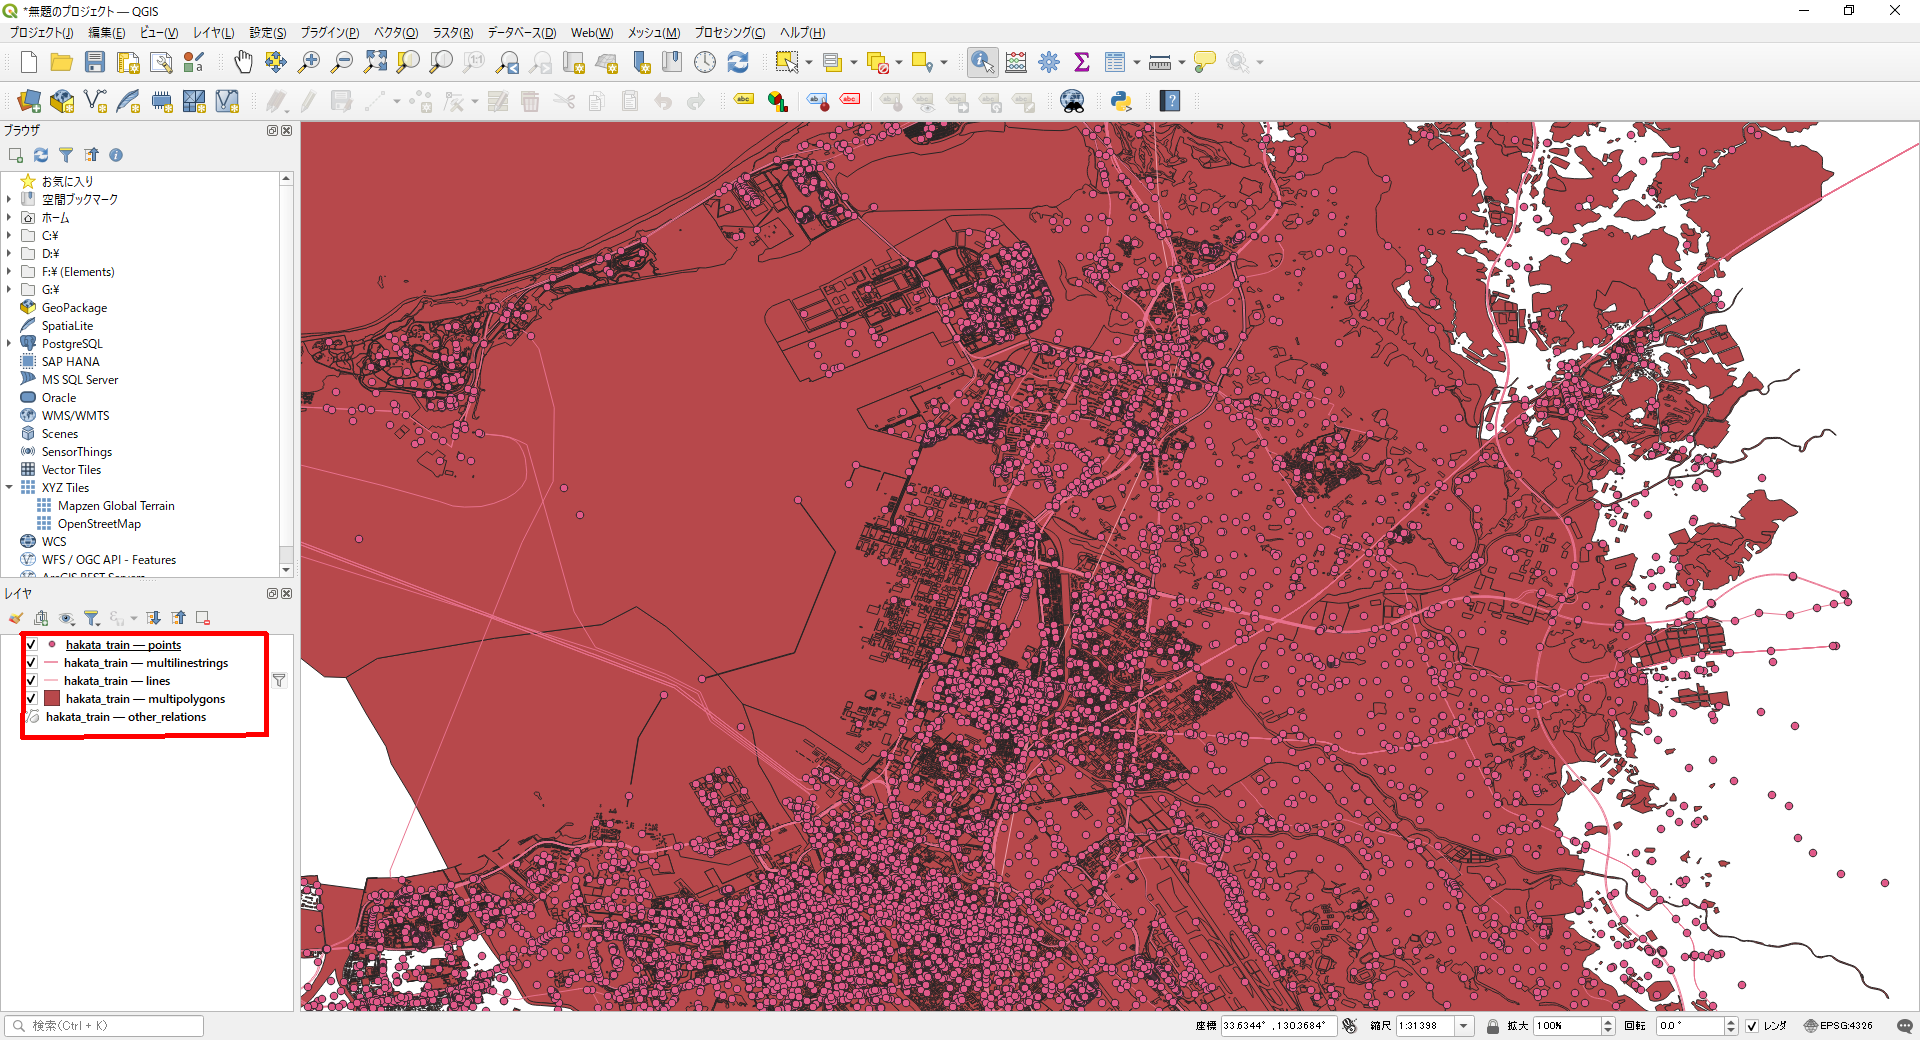
Task: Toggle the render checkbox in status bar
Action: coord(1752,1026)
